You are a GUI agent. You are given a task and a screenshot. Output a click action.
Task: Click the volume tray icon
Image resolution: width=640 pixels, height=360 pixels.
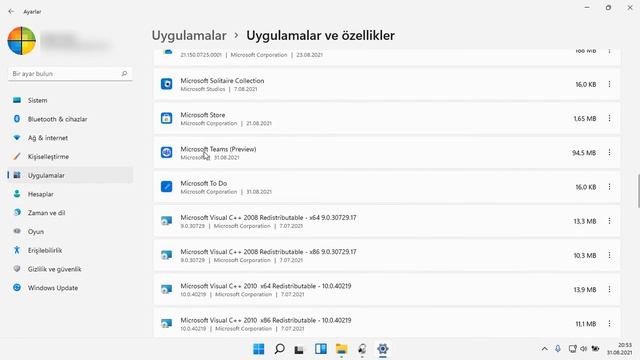[x=584, y=349]
